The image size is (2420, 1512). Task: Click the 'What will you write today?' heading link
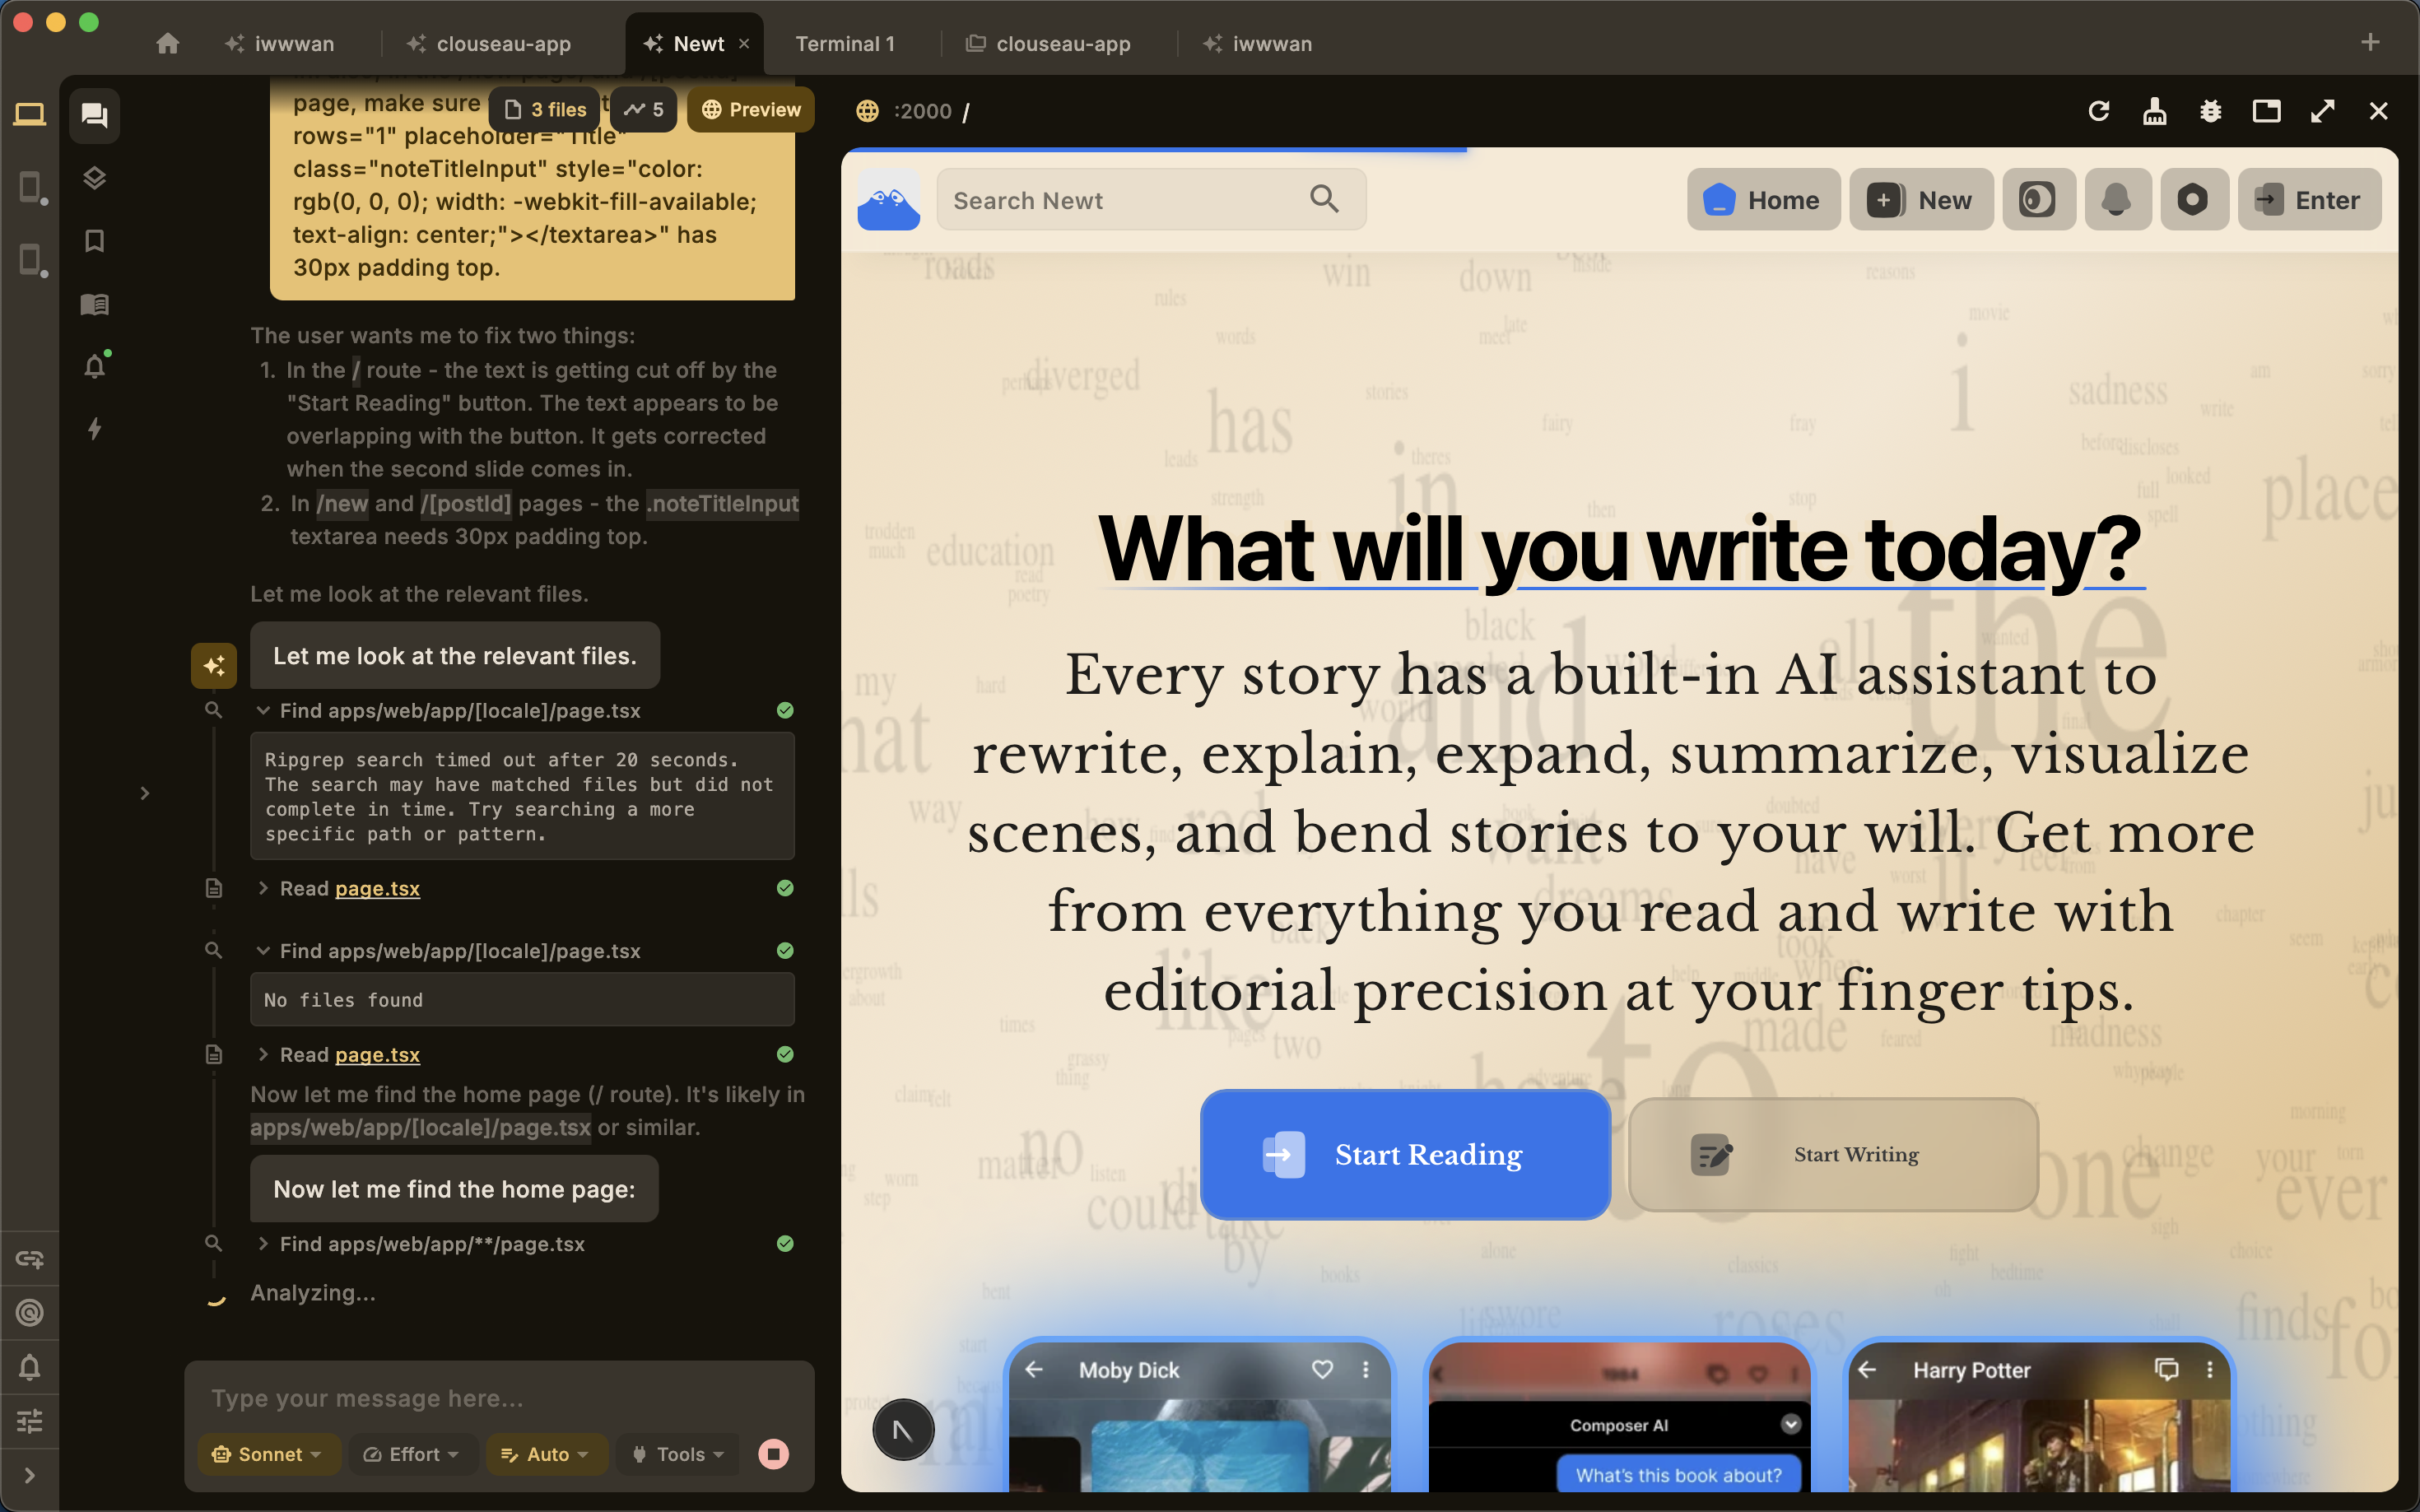click(x=1620, y=549)
